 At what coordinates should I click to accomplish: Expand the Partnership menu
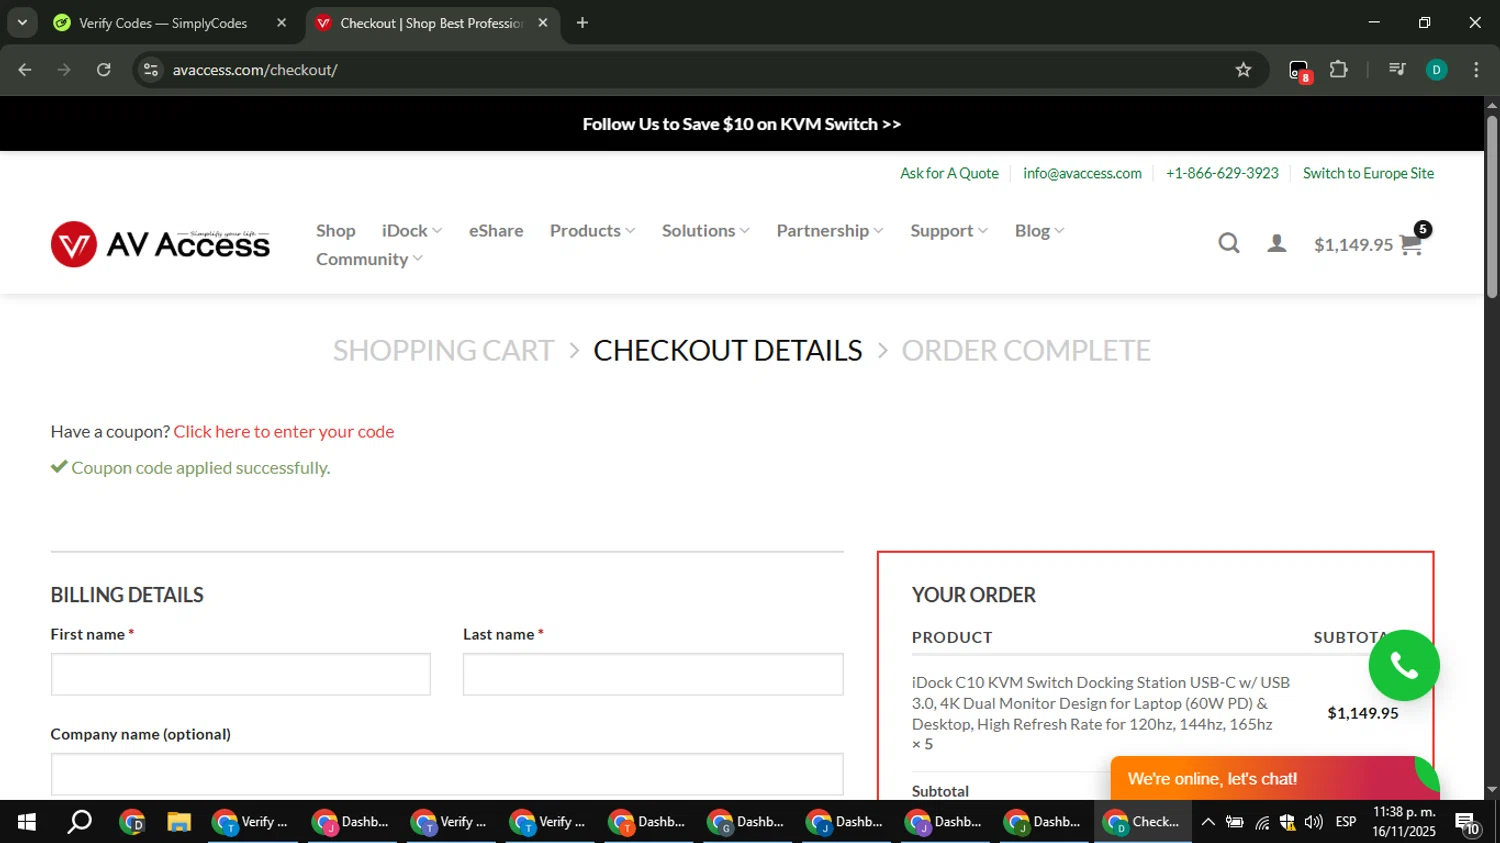(830, 231)
